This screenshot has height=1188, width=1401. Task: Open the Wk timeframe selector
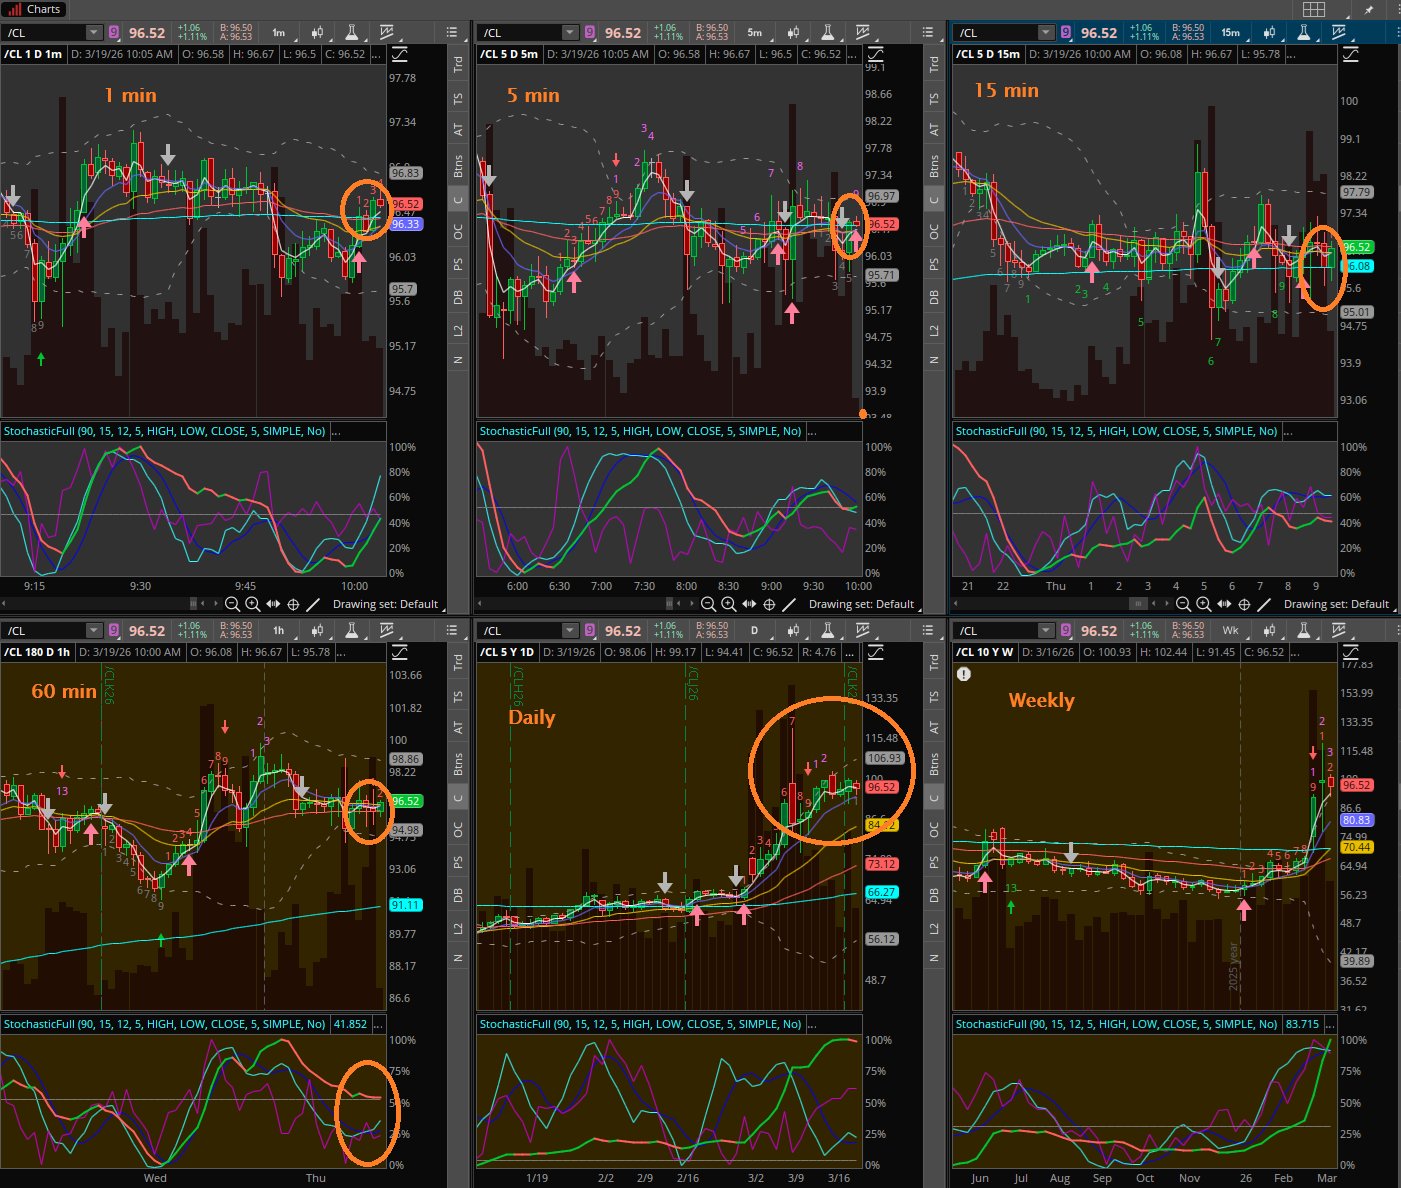[x=1230, y=631]
